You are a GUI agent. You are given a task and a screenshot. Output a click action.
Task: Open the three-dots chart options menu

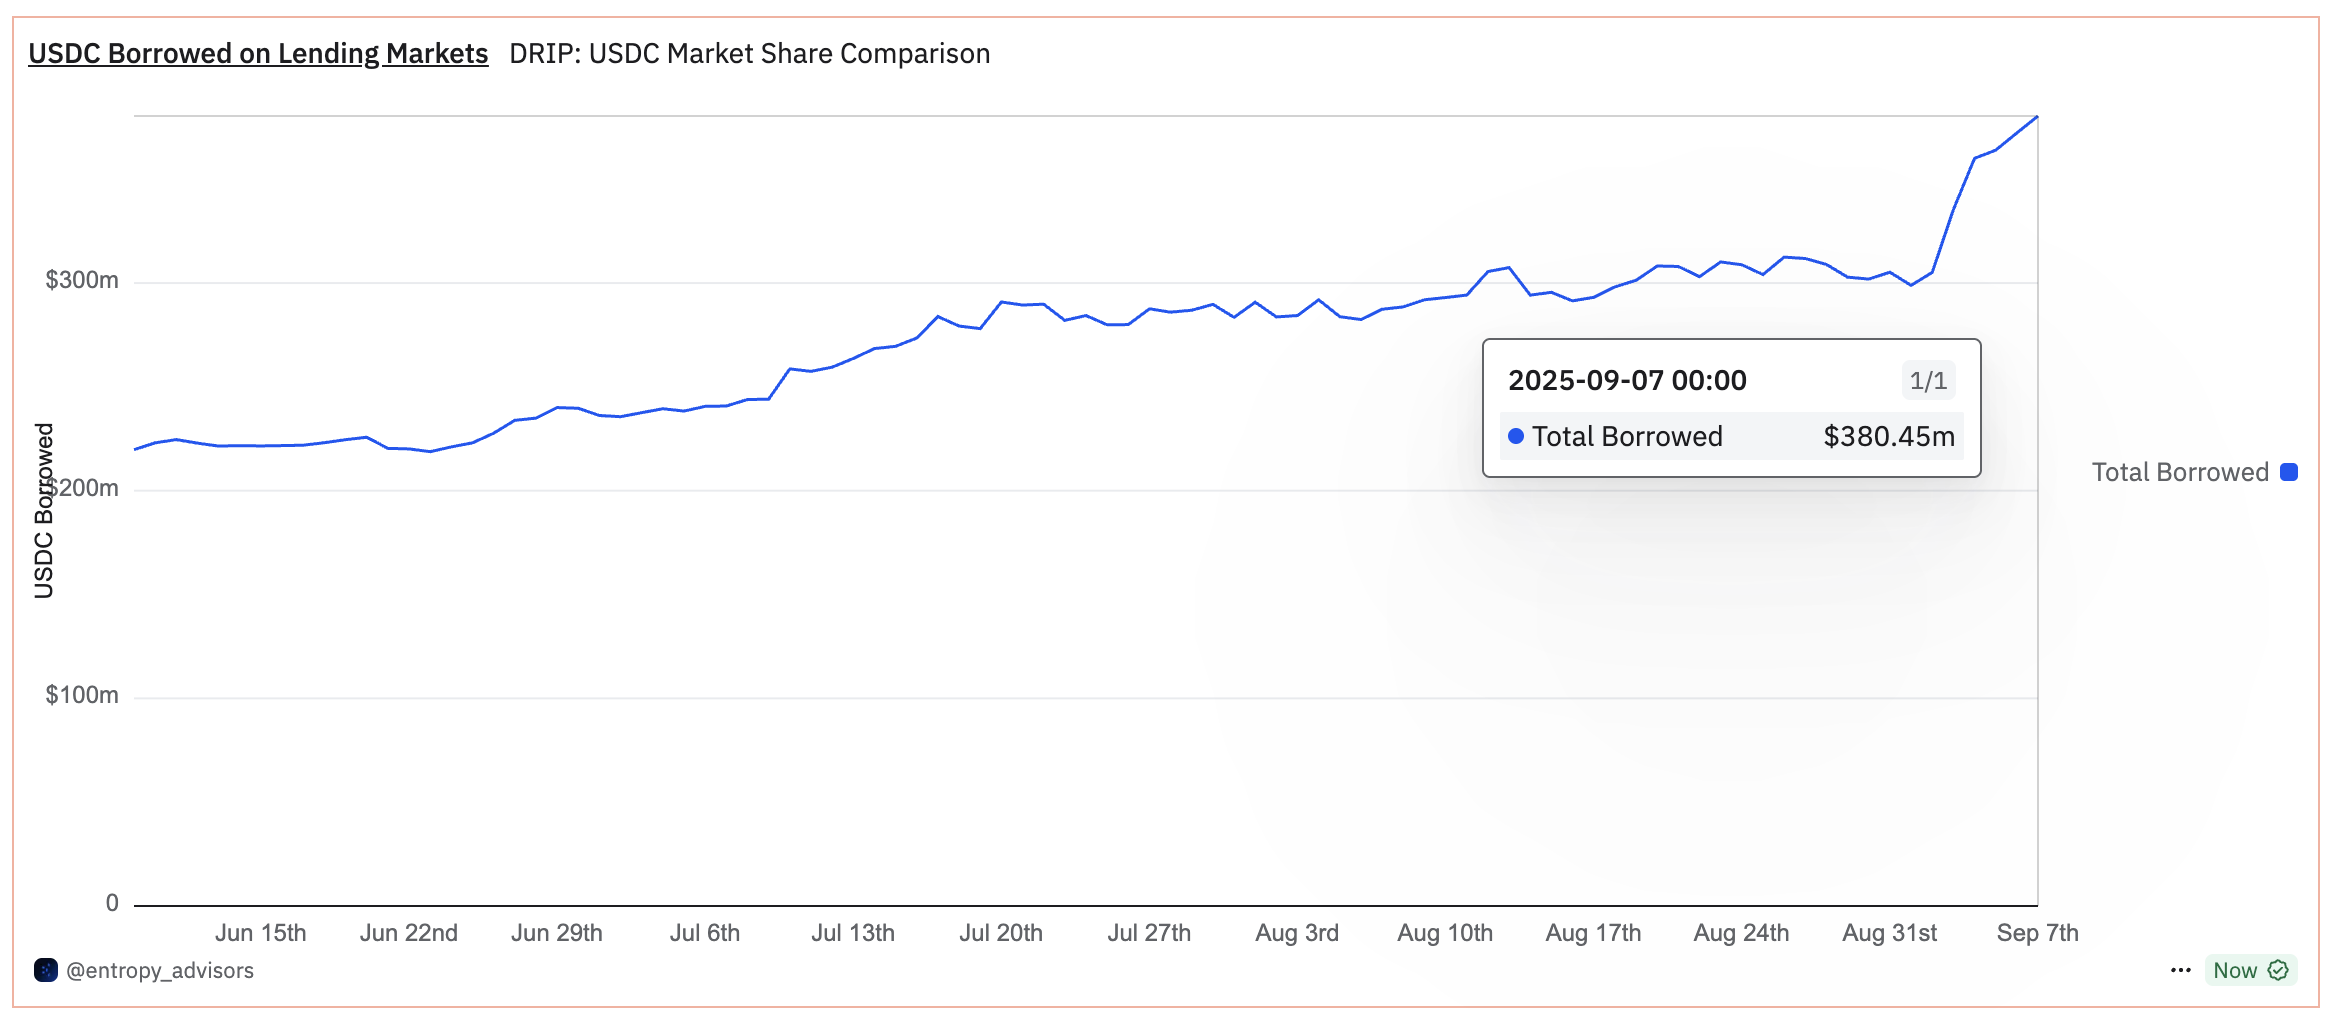pos(2180,970)
